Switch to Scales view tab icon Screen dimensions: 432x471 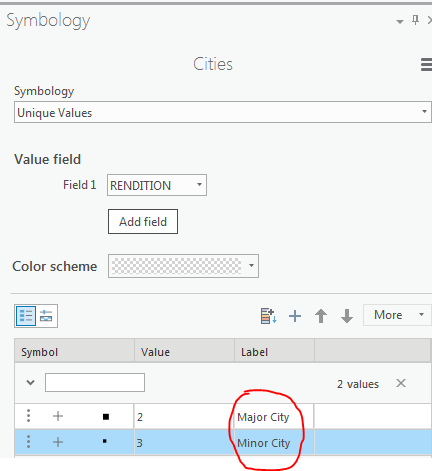(x=46, y=316)
